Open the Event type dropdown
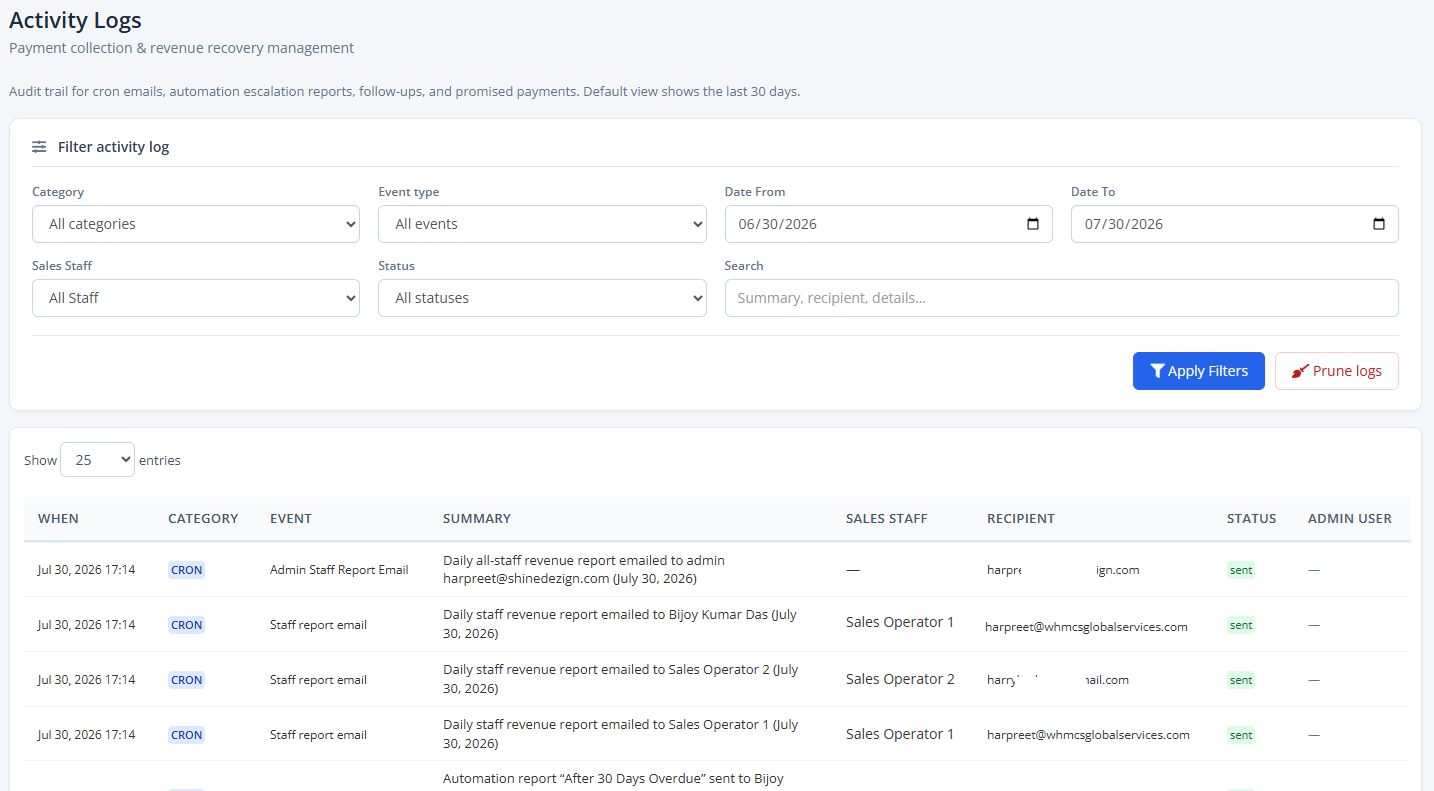 [x=542, y=224]
